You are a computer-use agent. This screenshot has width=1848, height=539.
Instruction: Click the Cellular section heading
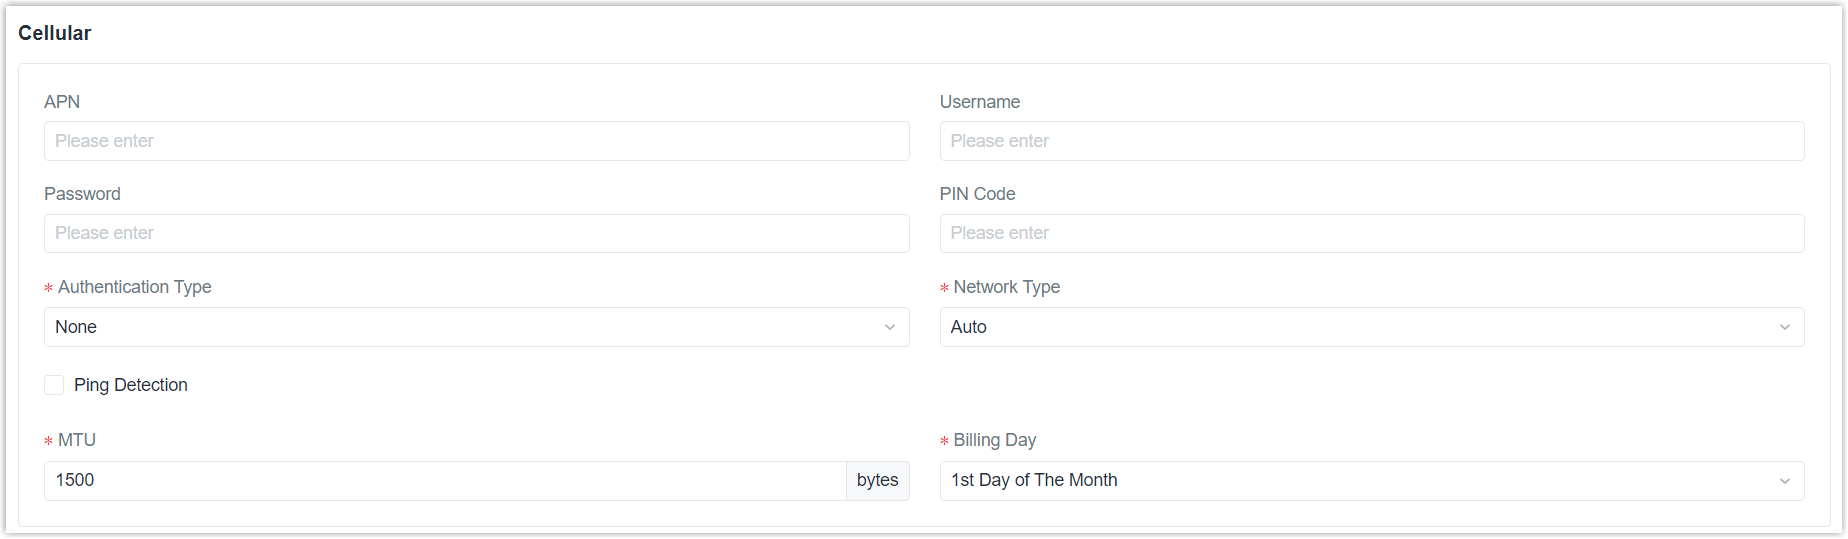[x=55, y=33]
